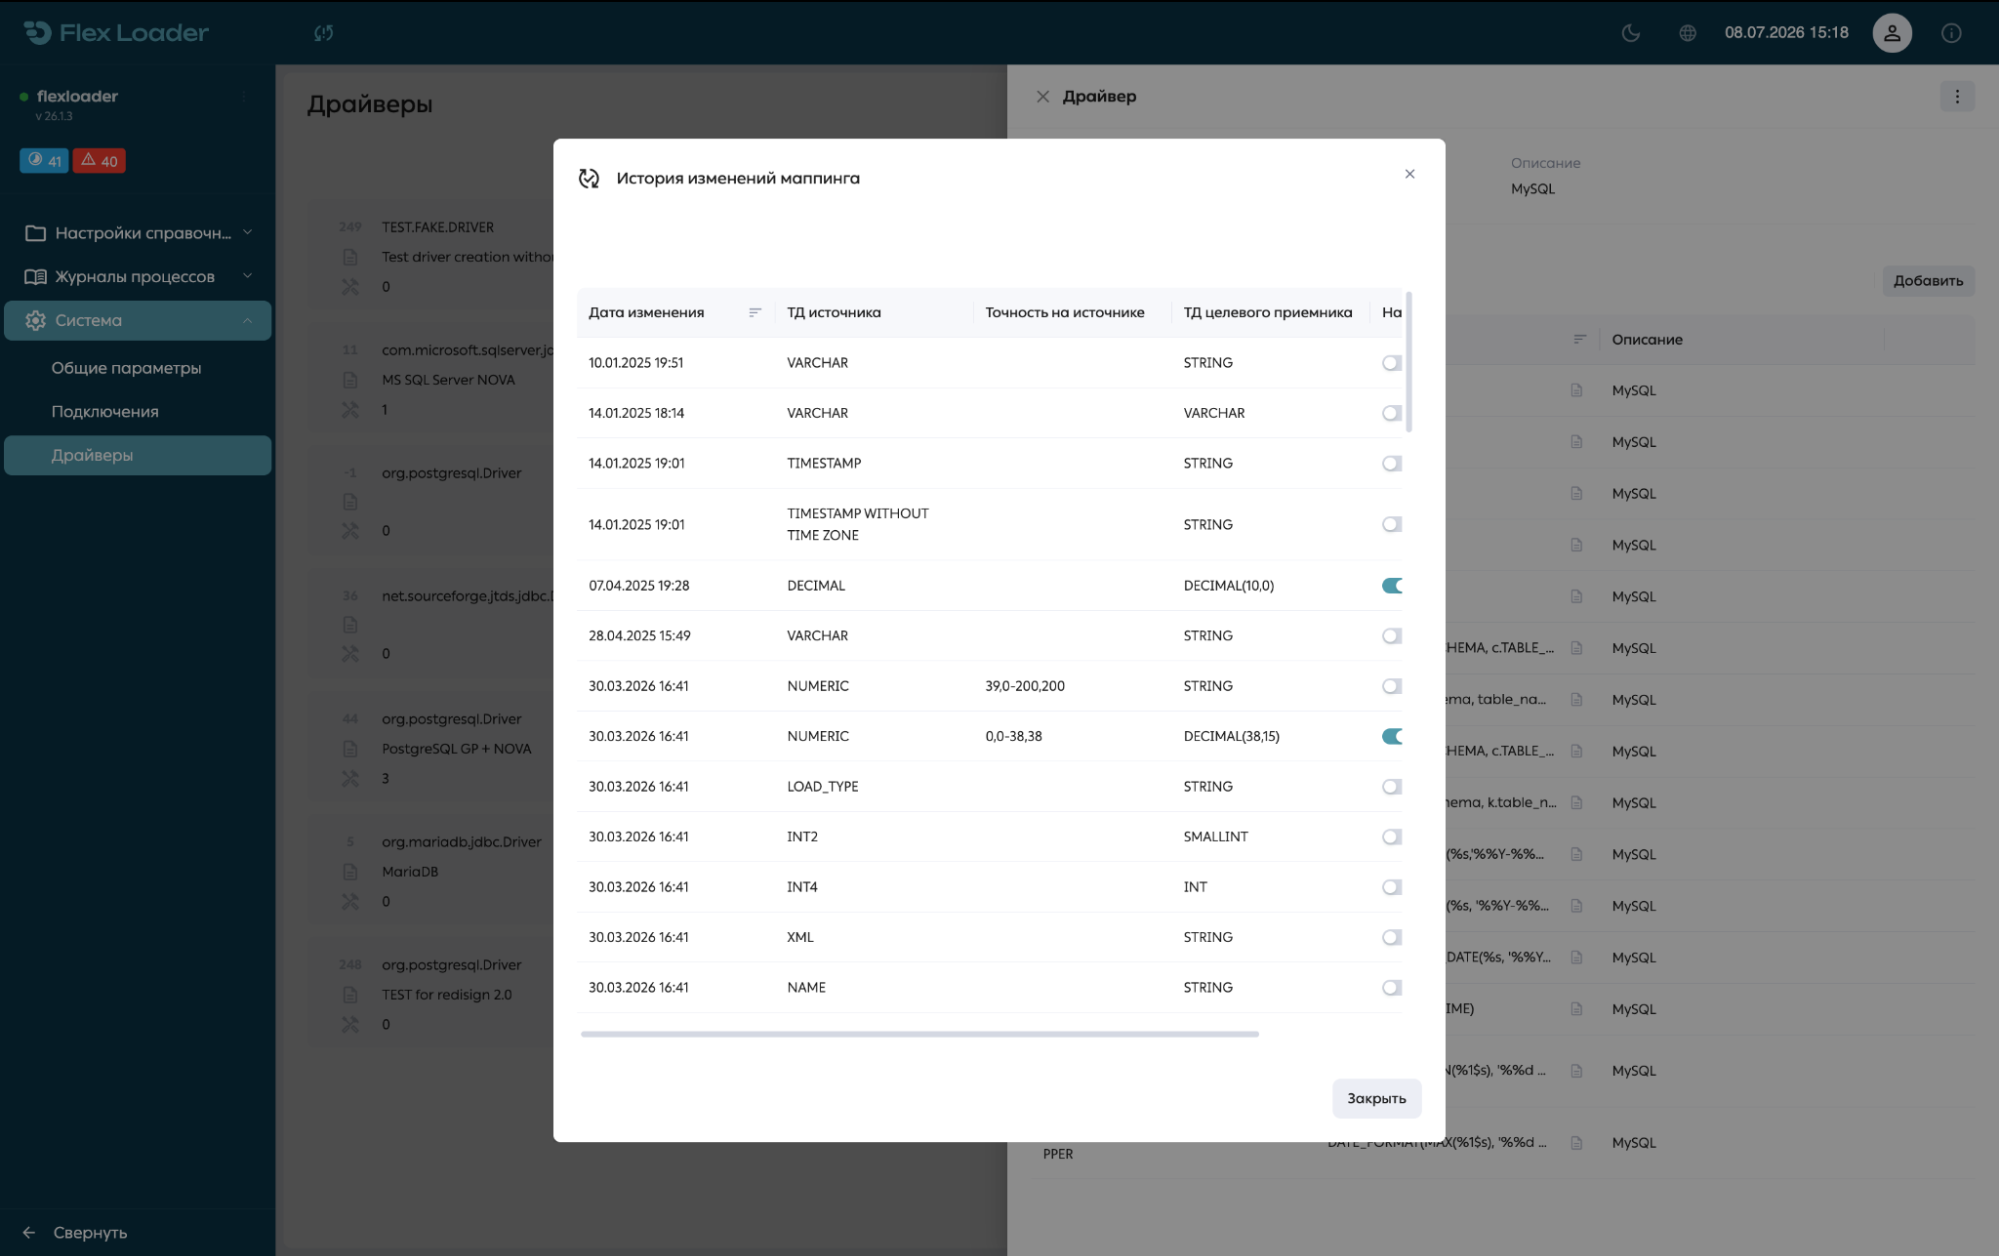Viewport: 1999px width, 1257px height.
Task: Click the red warnings badge showing 40
Action: 99,161
